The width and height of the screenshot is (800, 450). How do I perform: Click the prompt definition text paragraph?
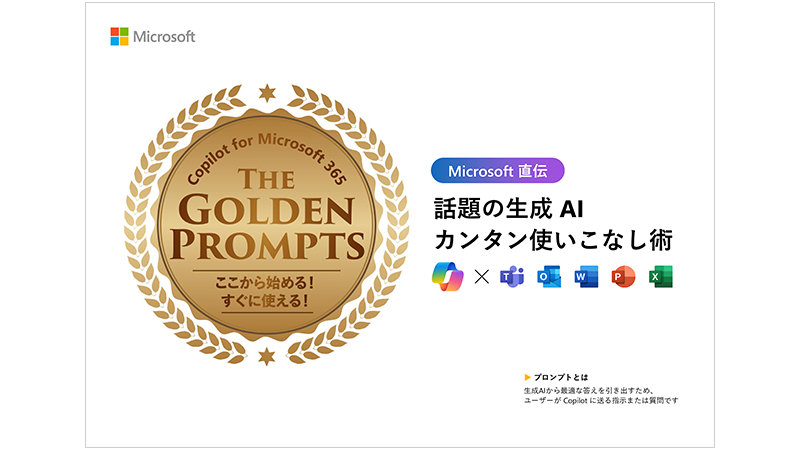[x=600, y=395]
